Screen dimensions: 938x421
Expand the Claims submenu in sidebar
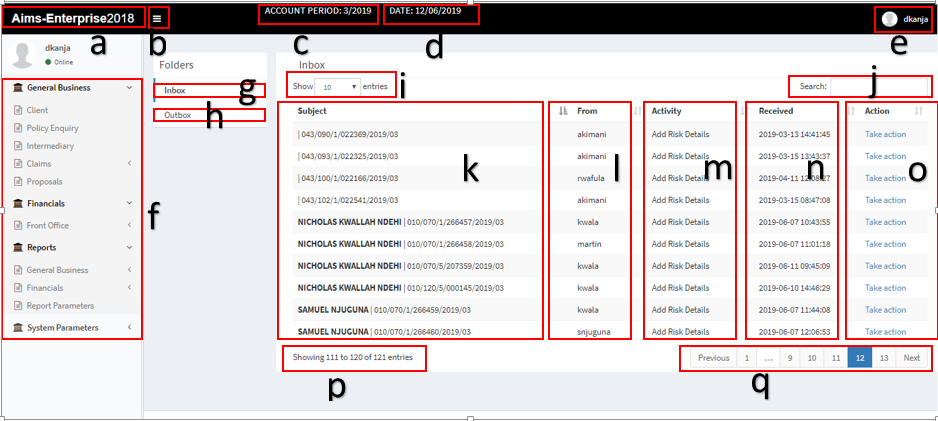coord(129,163)
